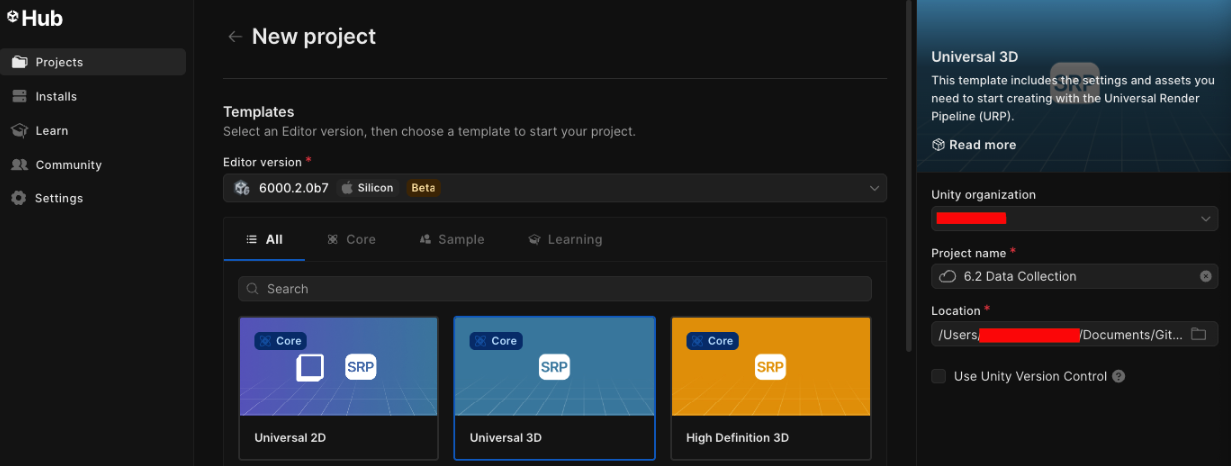Go back using the arrow beside New project
The height and width of the screenshot is (466, 1231).
[x=235, y=37]
